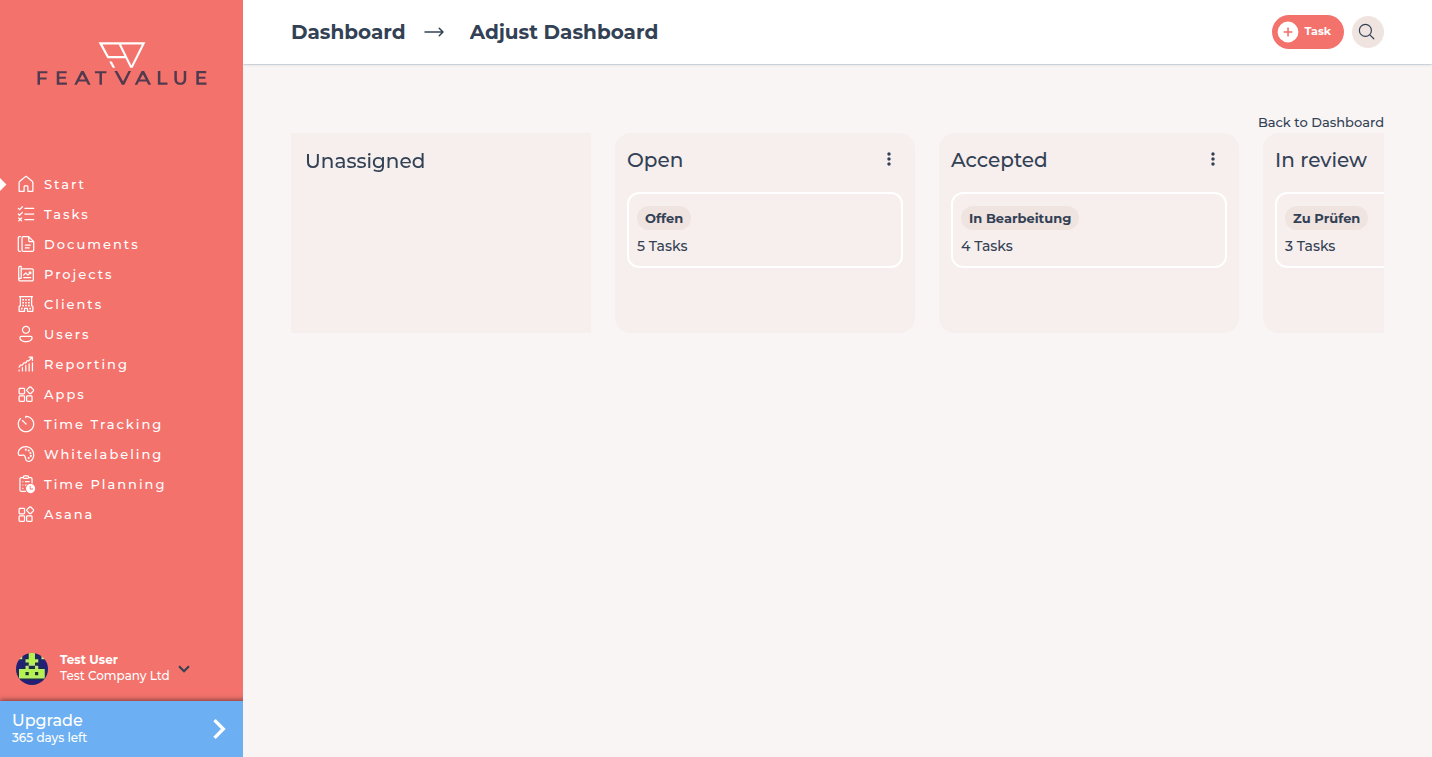Click the 4 Tasks count
This screenshot has width=1432, height=757.
[987, 246]
